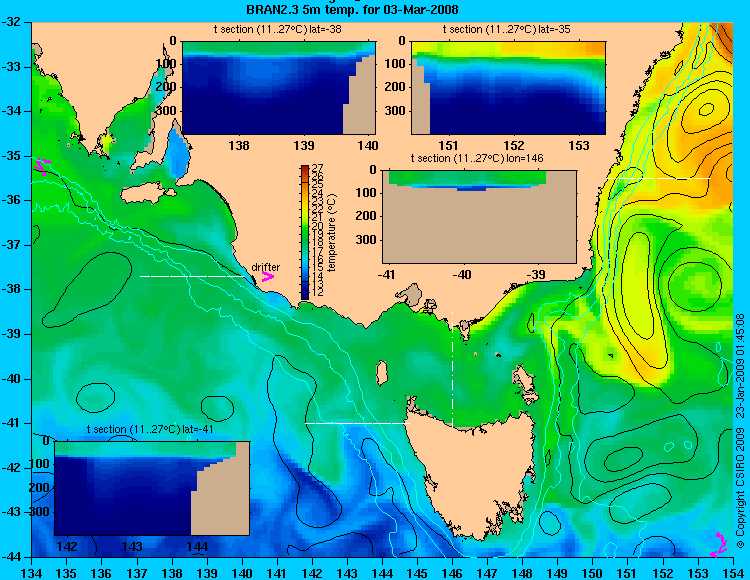The image size is (750, 580).
Task: Click the heading "t section (11..27°C) lat=-35"
Action: point(507,29)
